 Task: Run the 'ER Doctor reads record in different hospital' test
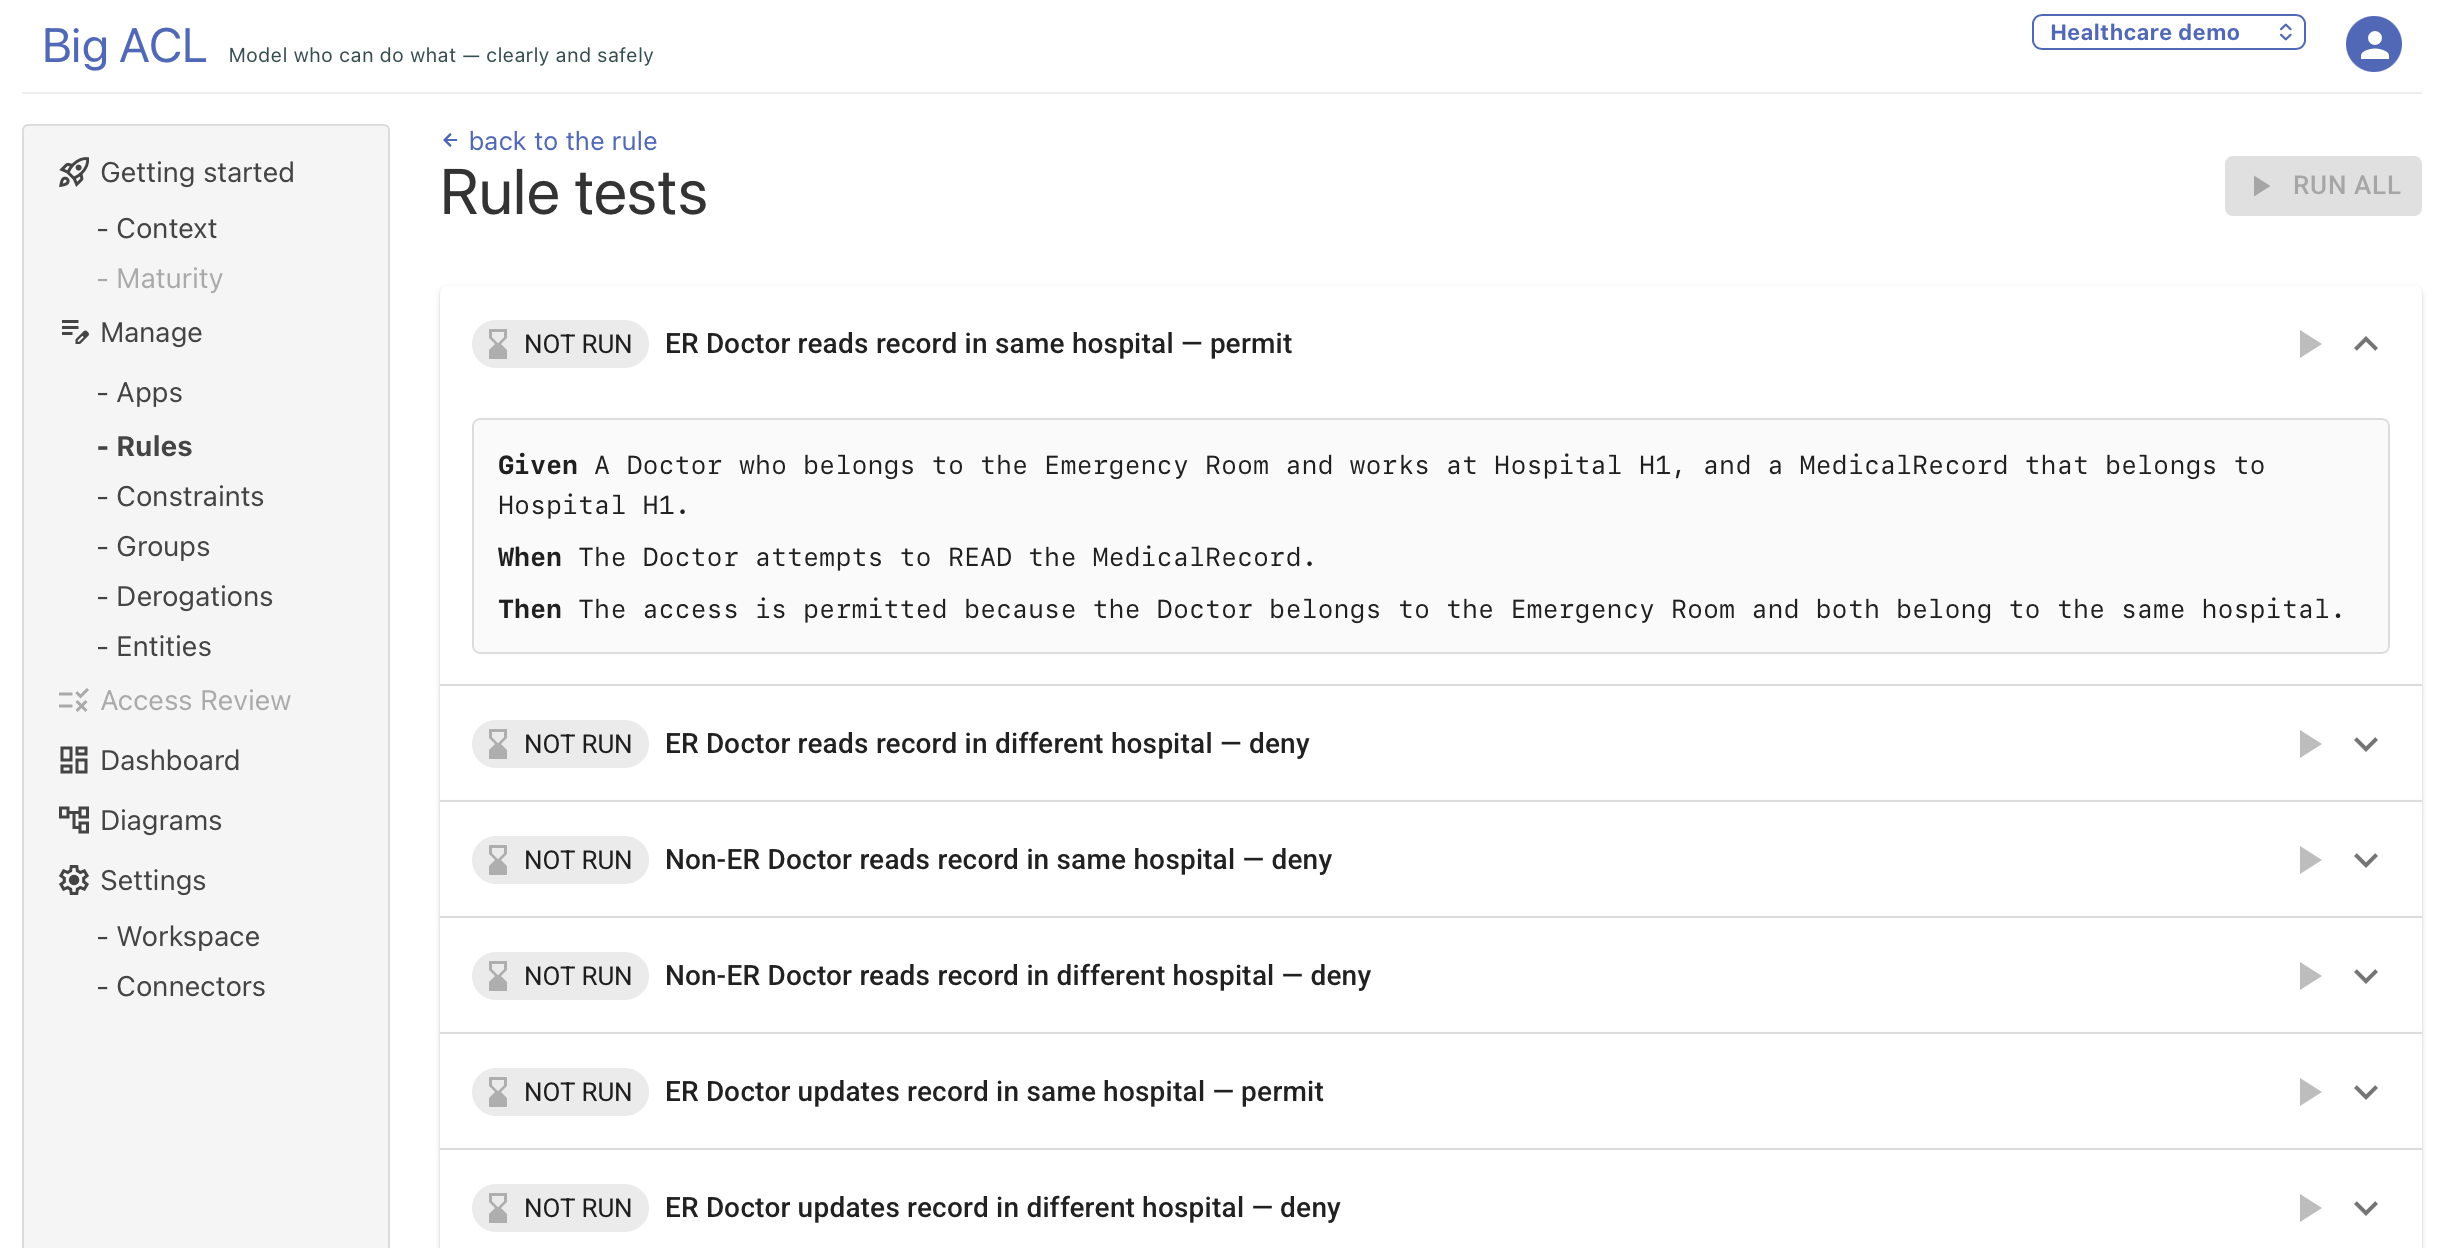[2309, 744]
